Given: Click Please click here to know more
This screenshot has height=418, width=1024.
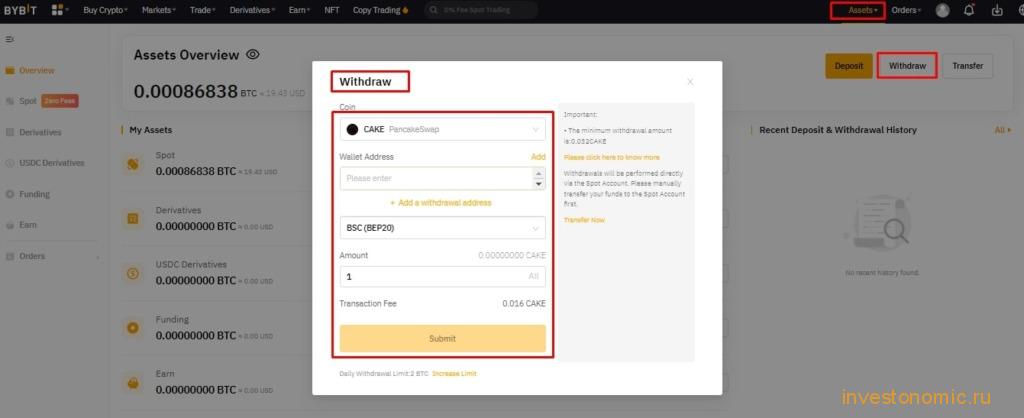Looking at the screenshot, I should tap(611, 157).
